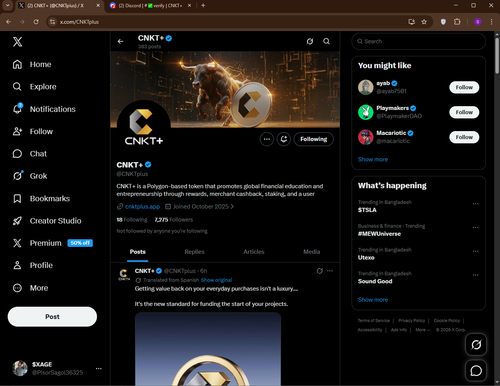This screenshot has height=386, width=500.
Task: Click the CNKT+ avatar on the post
Action: click(x=124, y=275)
